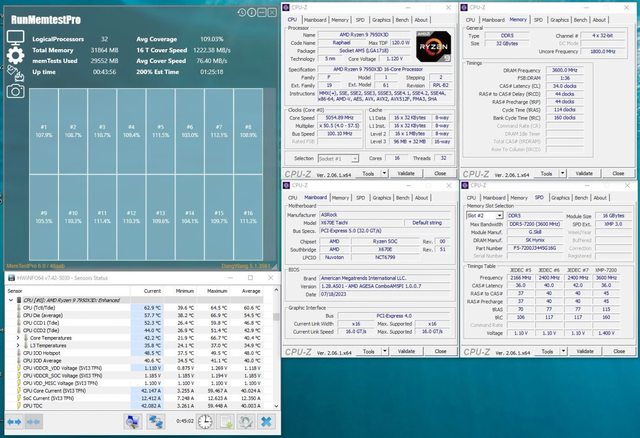This screenshot has width=640, height=438.
Task: Click the HWiNFO reset values icon
Action: (x=247, y=421)
